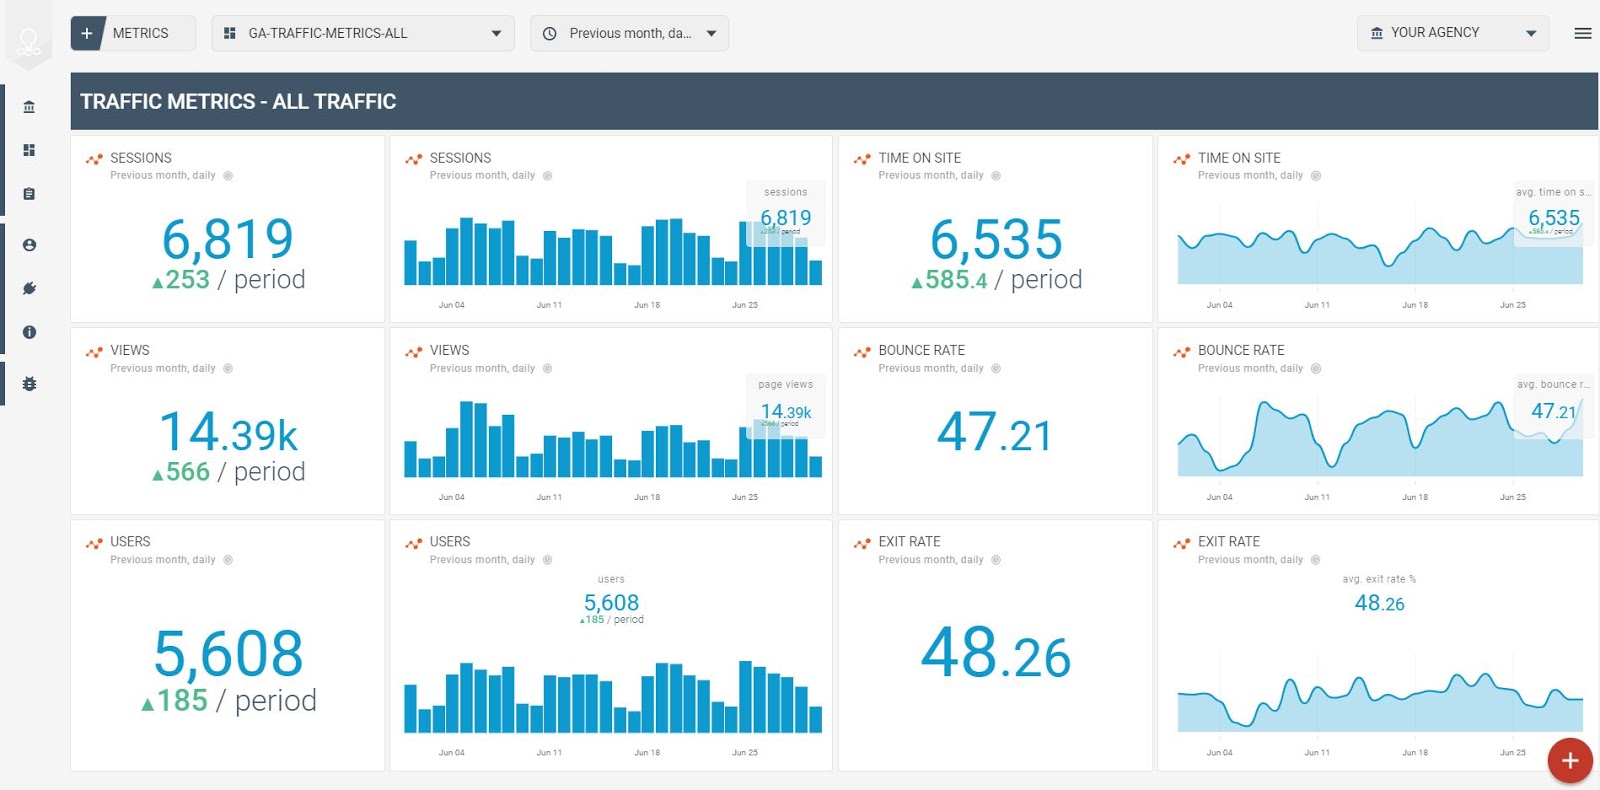Click the trend icon on the EXIT RATE line chart widget
1600x790 pixels.
[1182, 543]
